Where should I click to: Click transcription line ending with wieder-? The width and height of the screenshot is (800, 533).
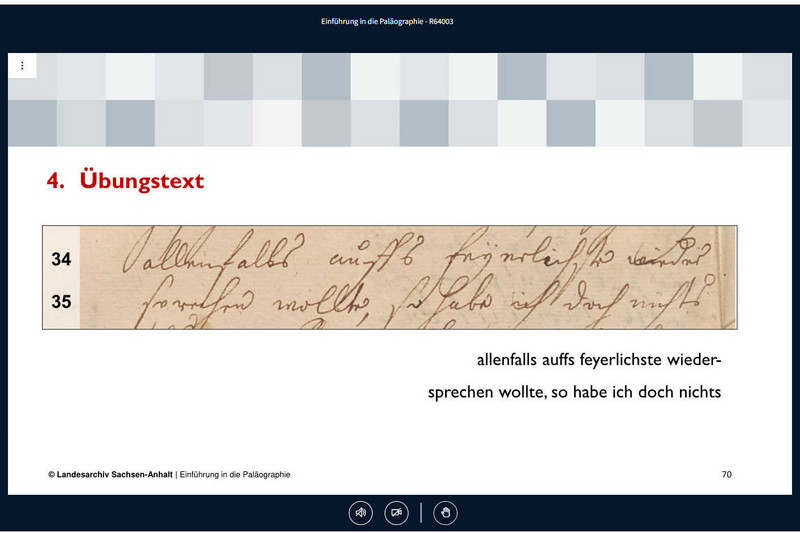(x=598, y=359)
